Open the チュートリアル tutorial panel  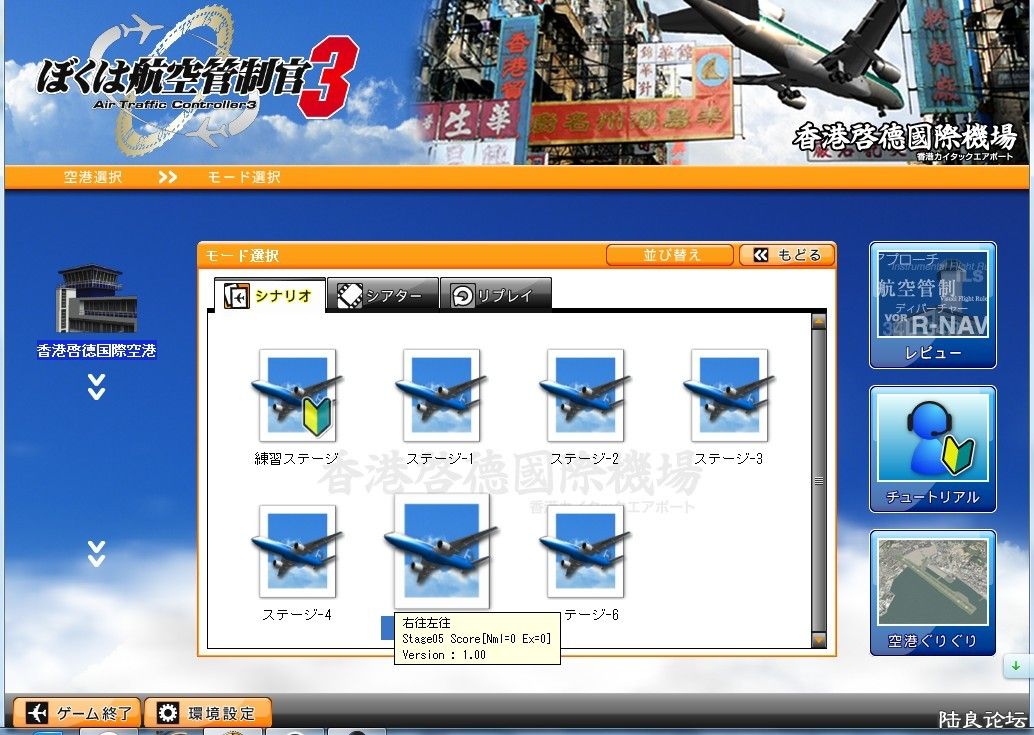click(932, 448)
